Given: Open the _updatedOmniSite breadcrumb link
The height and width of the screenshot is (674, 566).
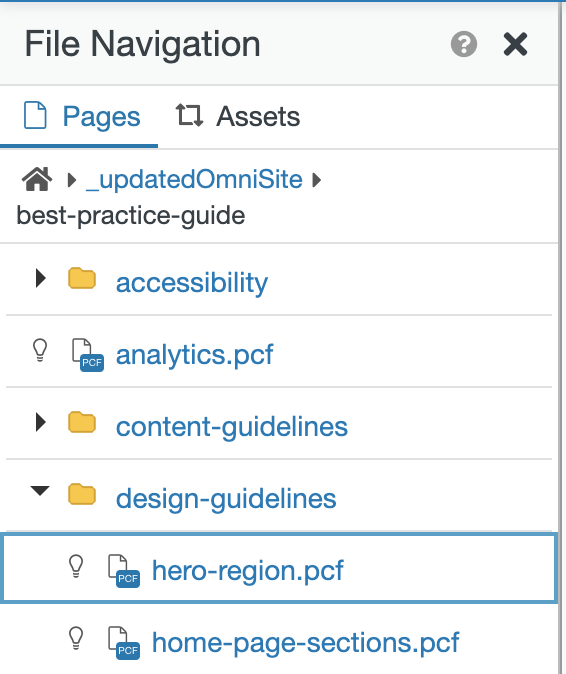Looking at the screenshot, I should click(x=194, y=180).
